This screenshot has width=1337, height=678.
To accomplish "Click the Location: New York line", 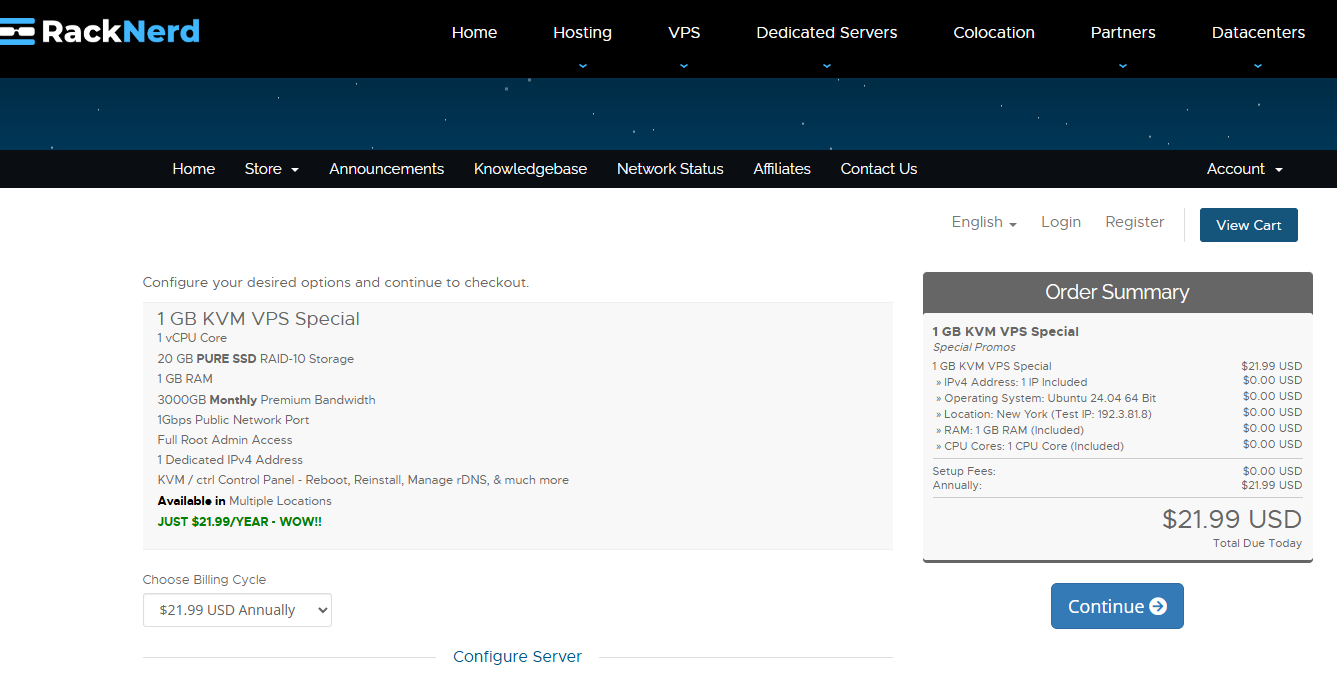I will pos(1043,414).
